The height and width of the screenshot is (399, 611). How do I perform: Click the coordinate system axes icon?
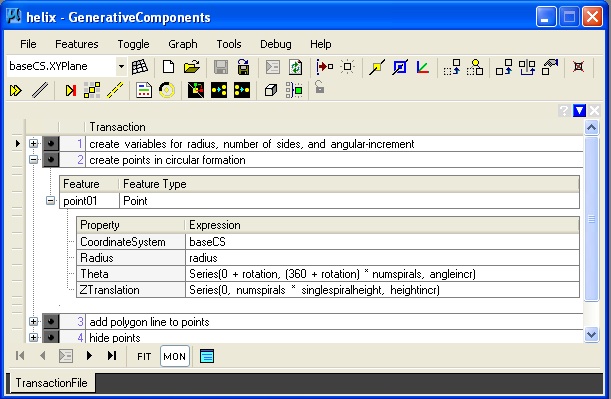pyautogui.click(x=422, y=67)
